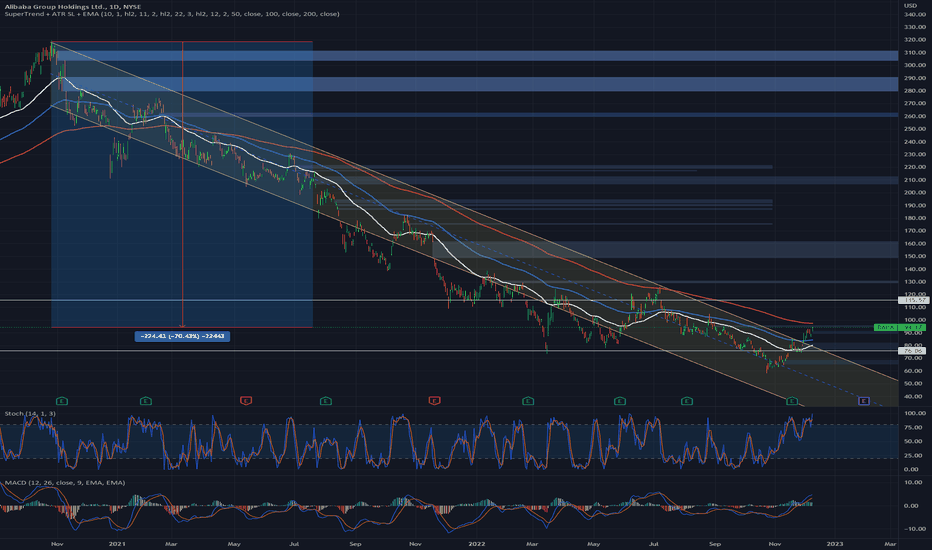Image resolution: width=932 pixels, height=550 pixels.
Task: Click the USD currency label on price axis
Action: pyautogui.click(x=911, y=5)
